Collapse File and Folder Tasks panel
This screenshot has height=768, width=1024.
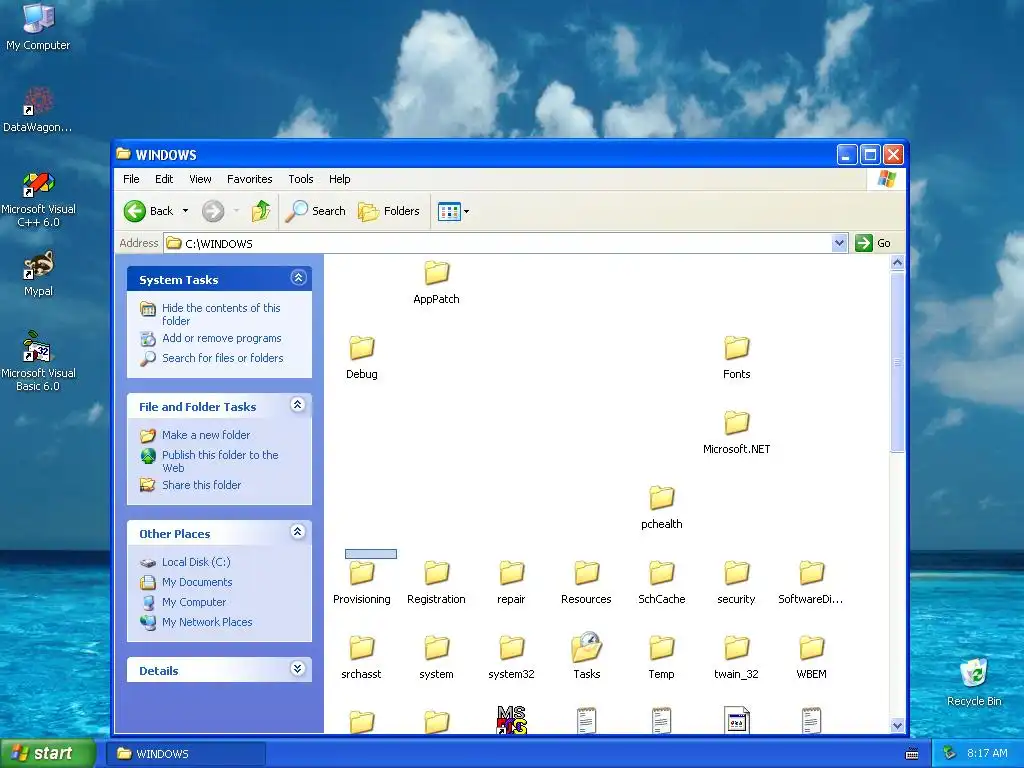click(x=298, y=405)
